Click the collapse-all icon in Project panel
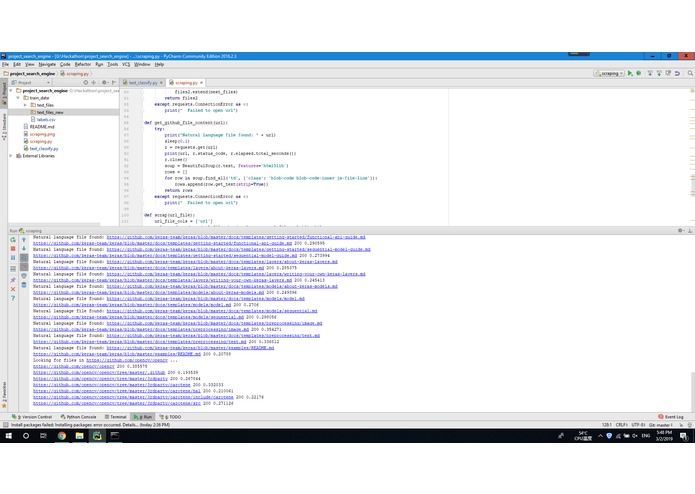This screenshot has height=494, width=695. point(94,82)
